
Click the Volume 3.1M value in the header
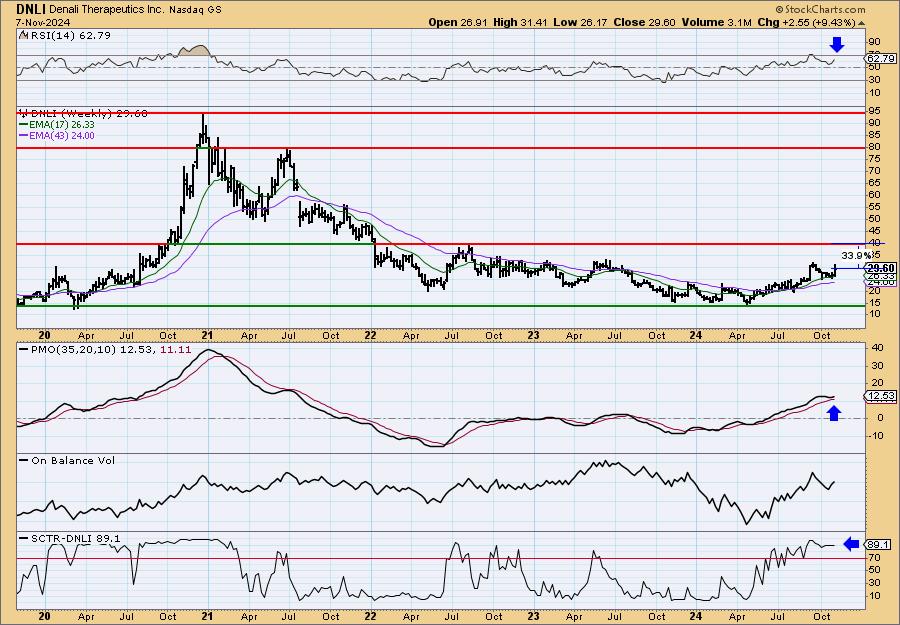click(717, 22)
